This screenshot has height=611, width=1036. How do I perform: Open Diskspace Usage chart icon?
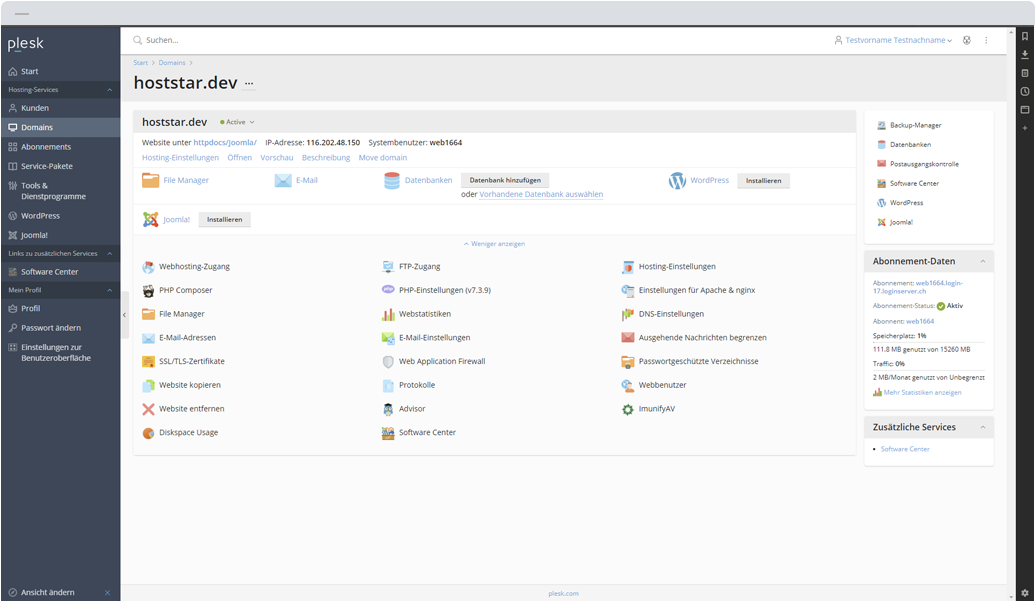(148, 433)
